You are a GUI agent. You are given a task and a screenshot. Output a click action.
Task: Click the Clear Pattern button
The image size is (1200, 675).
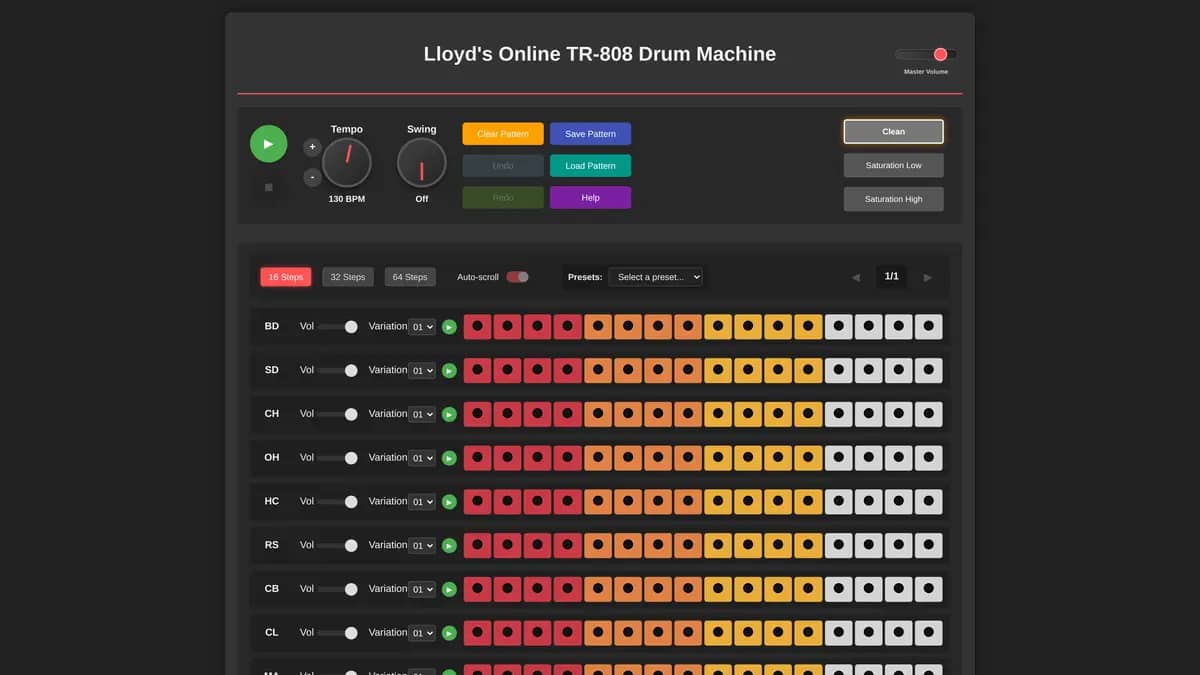[503, 134]
